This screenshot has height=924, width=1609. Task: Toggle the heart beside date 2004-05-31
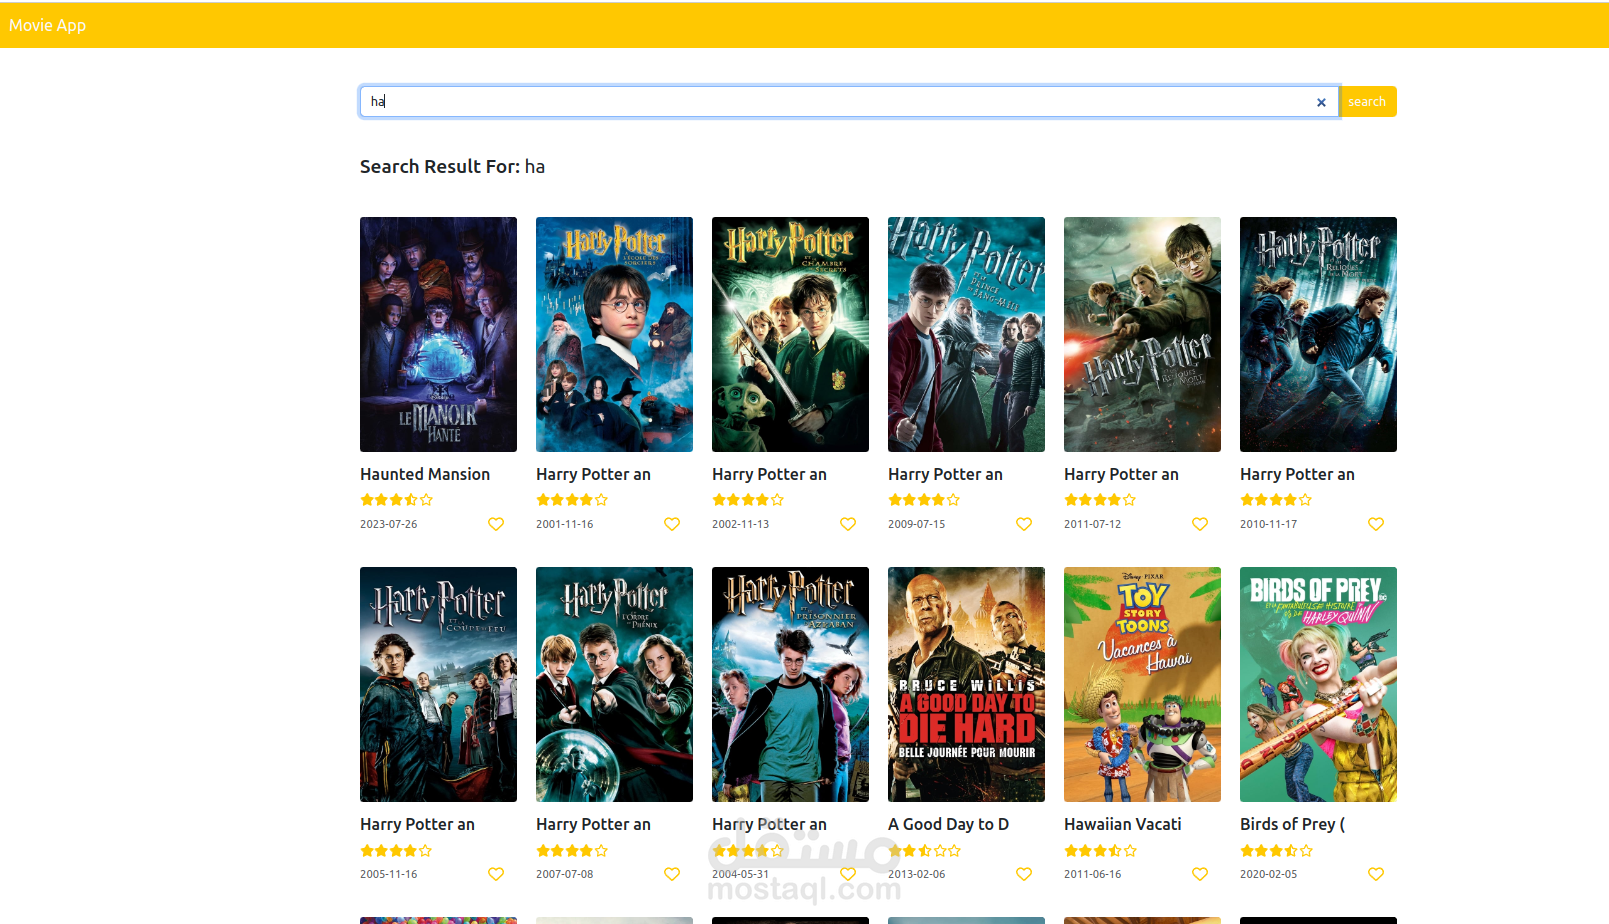point(848,874)
